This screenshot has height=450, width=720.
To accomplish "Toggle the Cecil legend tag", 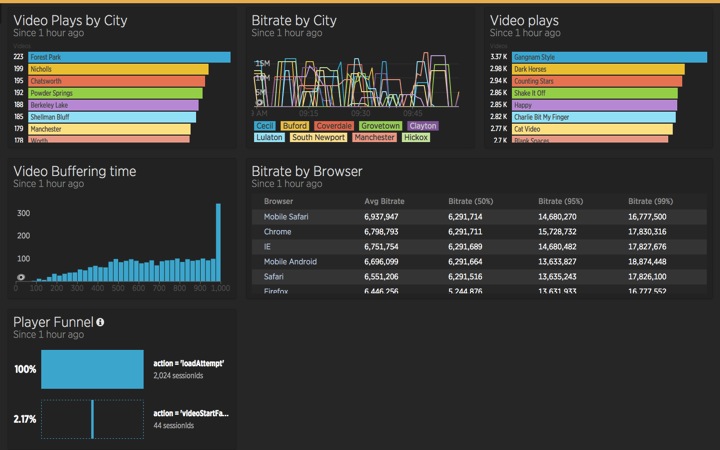I will coord(264,126).
